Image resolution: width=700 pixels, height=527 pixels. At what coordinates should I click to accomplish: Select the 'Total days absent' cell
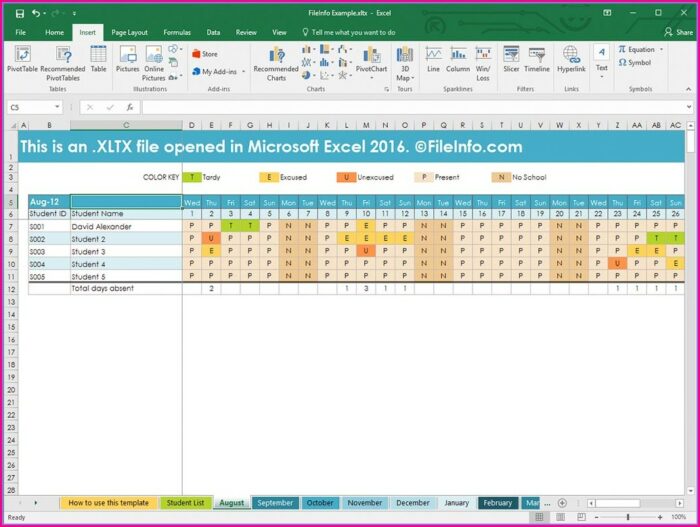126,289
